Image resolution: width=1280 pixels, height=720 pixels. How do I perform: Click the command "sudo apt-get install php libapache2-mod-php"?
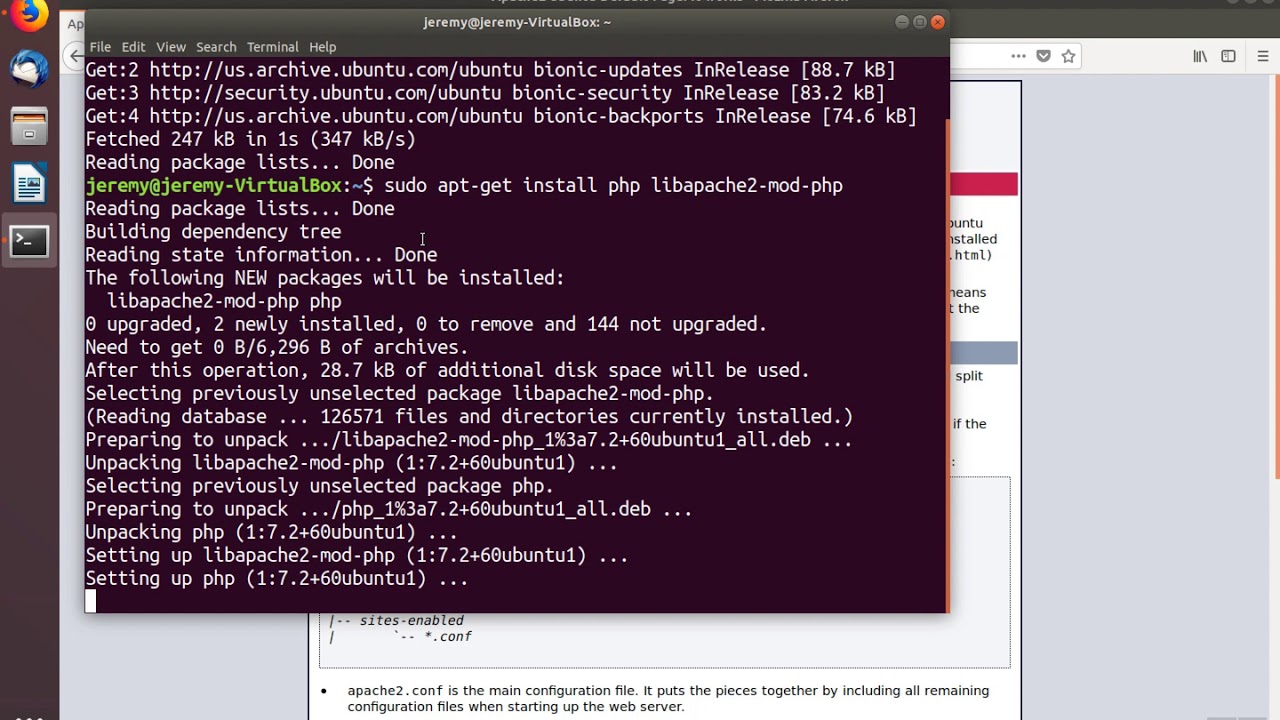pyautogui.click(x=613, y=186)
